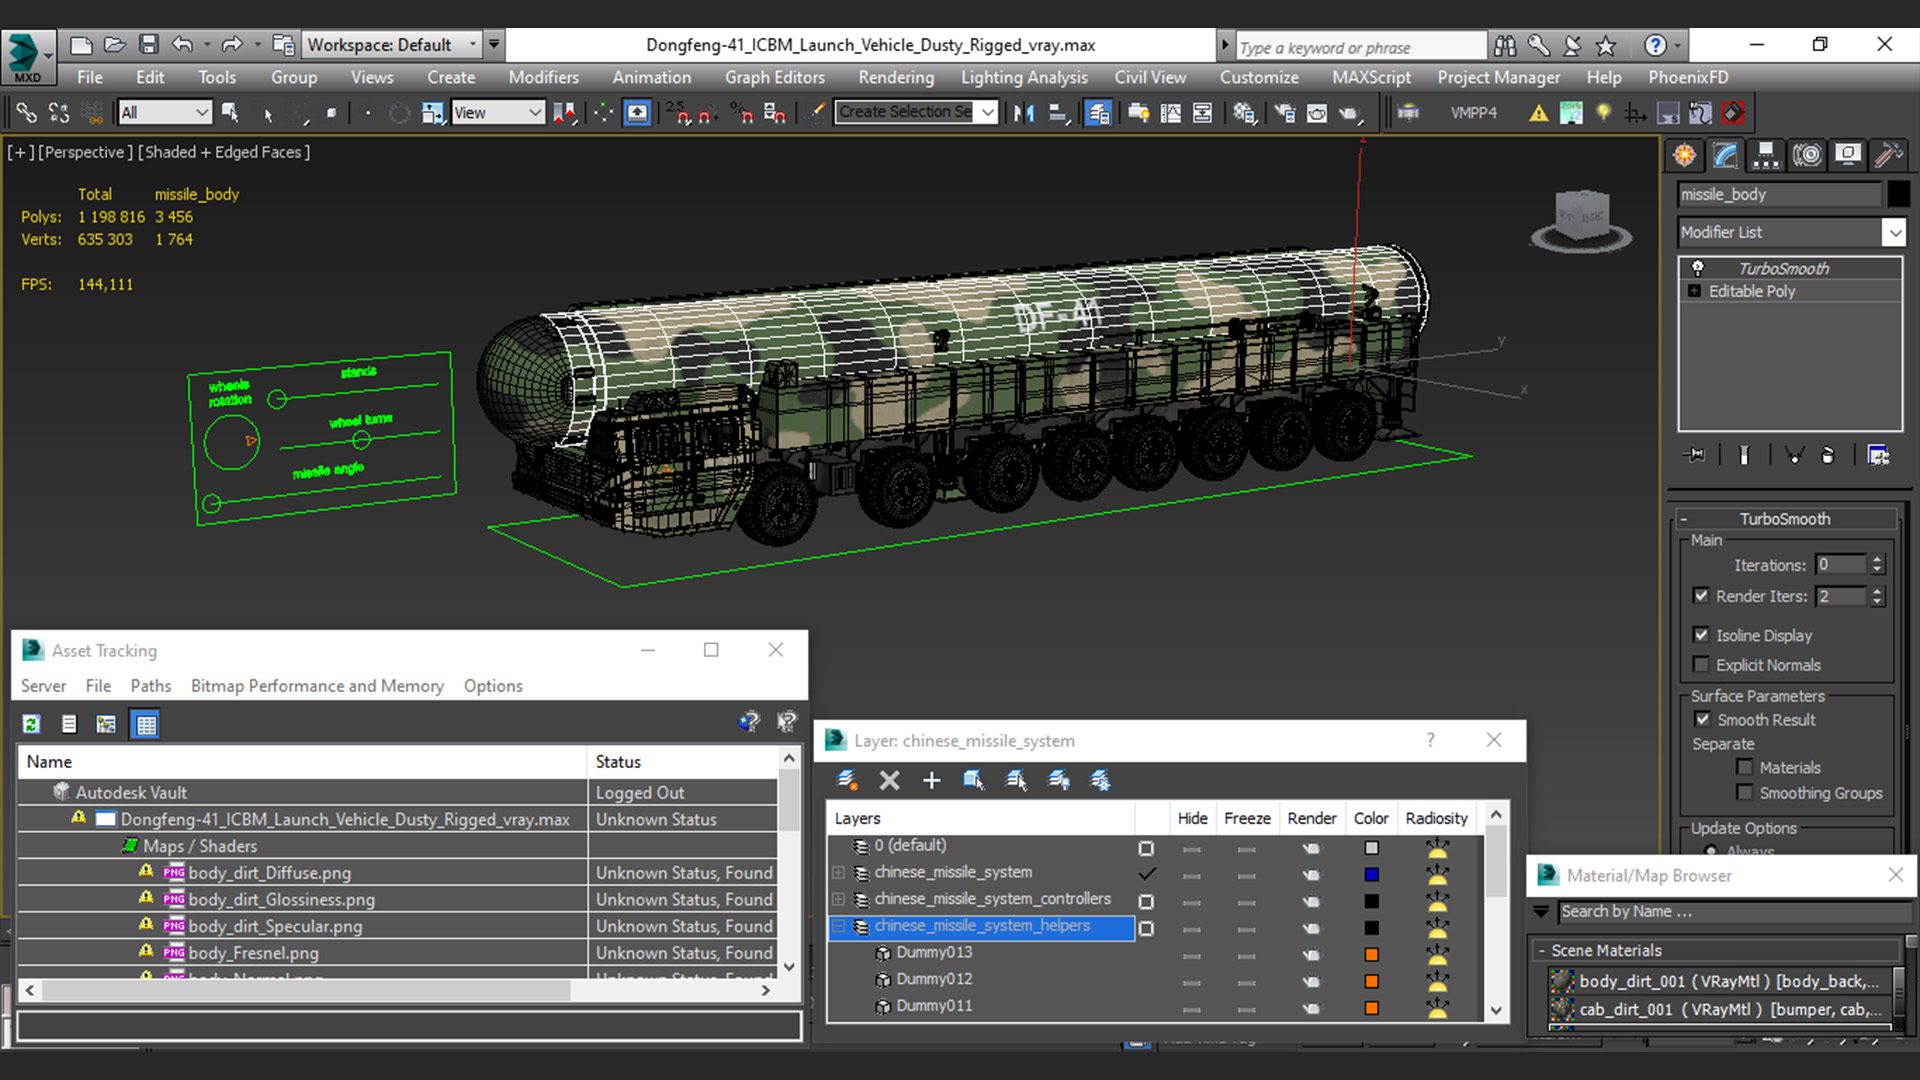
Task: Set the 0 (default) layer as current
Action: [1146, 848]
